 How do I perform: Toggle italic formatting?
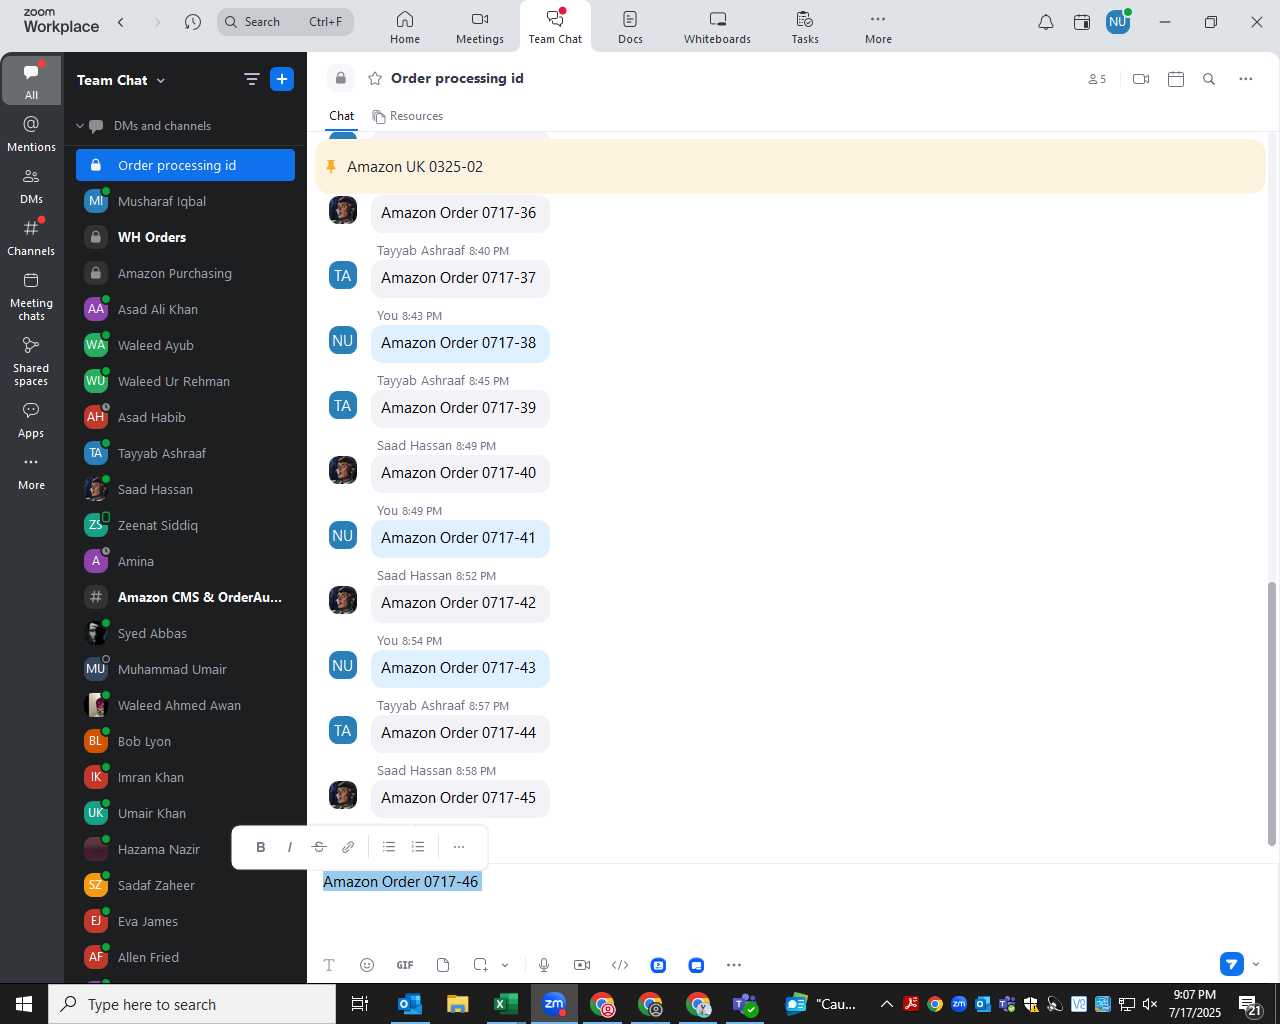coord(290,847)
